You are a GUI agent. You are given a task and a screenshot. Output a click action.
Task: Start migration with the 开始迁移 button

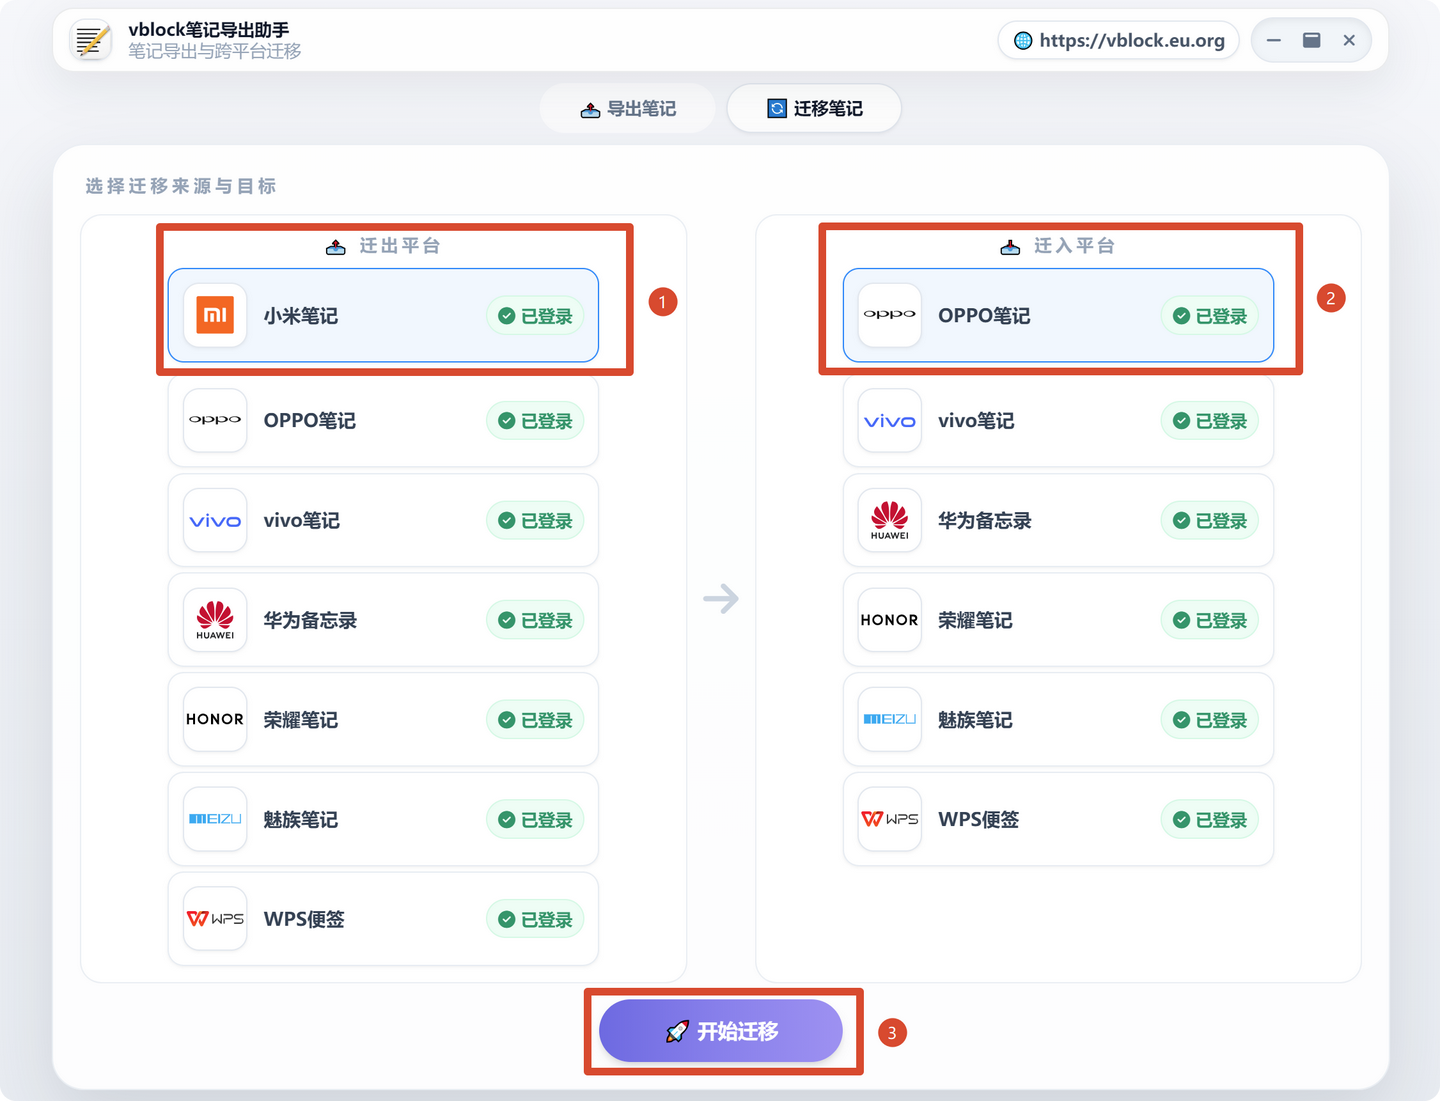(721, 1031)
